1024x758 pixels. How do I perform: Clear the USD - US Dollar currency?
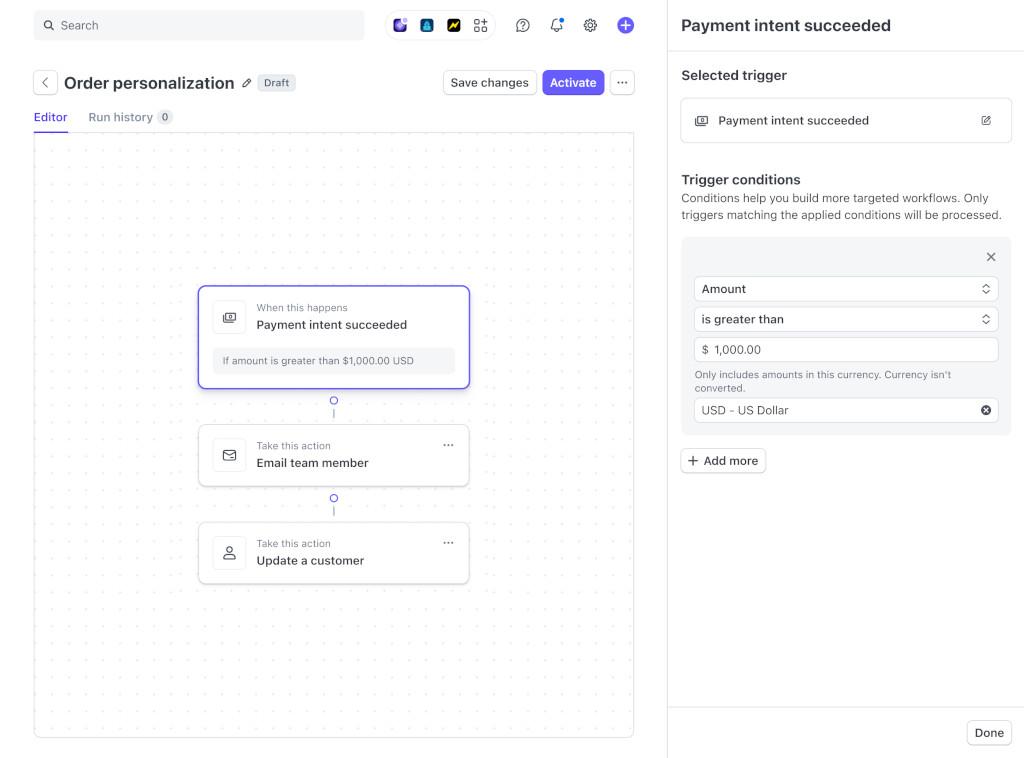986,410
